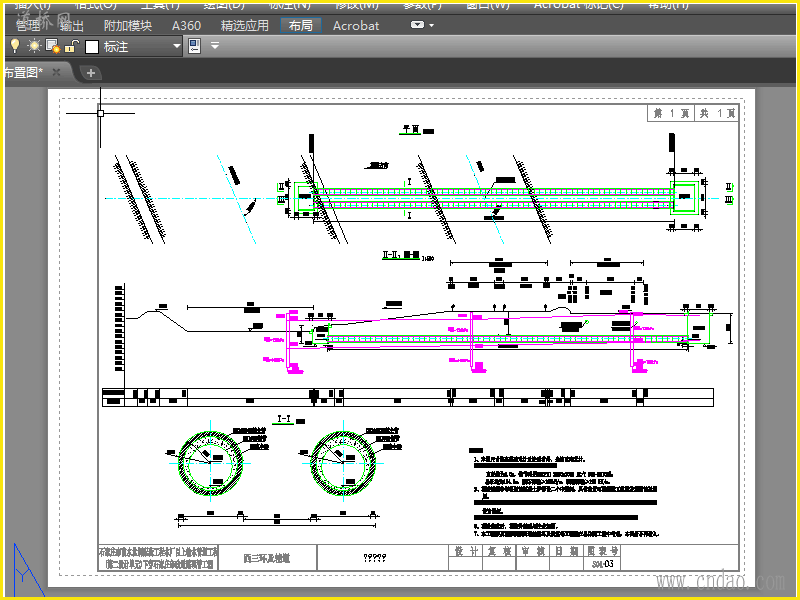Viewport: 800px width, 600px height.
Task: Click the layer list dropdown arrow
Action: [177, 46]
